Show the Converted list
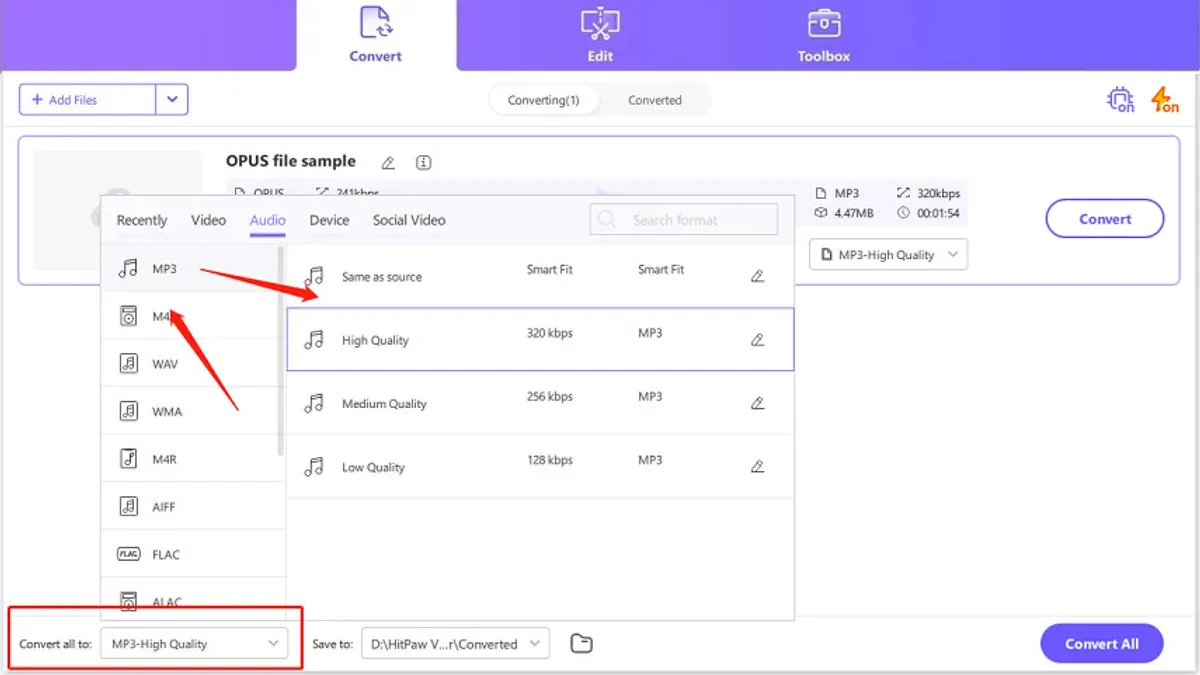 click(x=655, y=100)
